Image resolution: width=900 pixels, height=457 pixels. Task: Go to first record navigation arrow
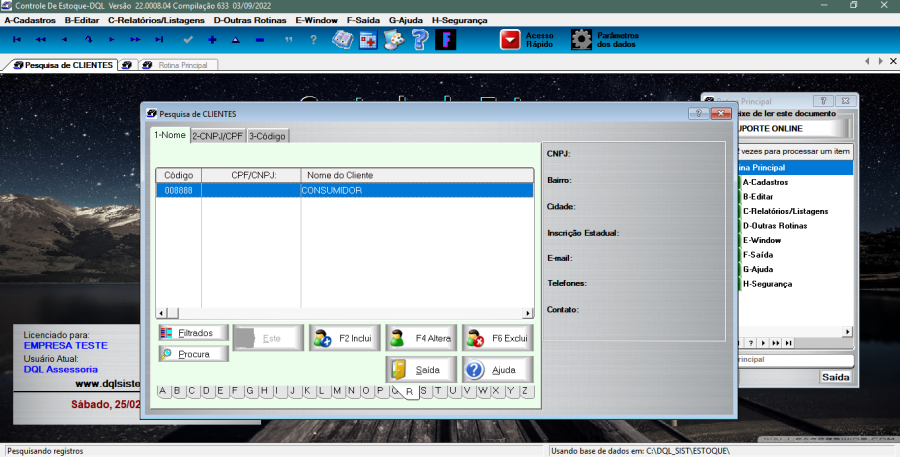click(x=16, y=40)
